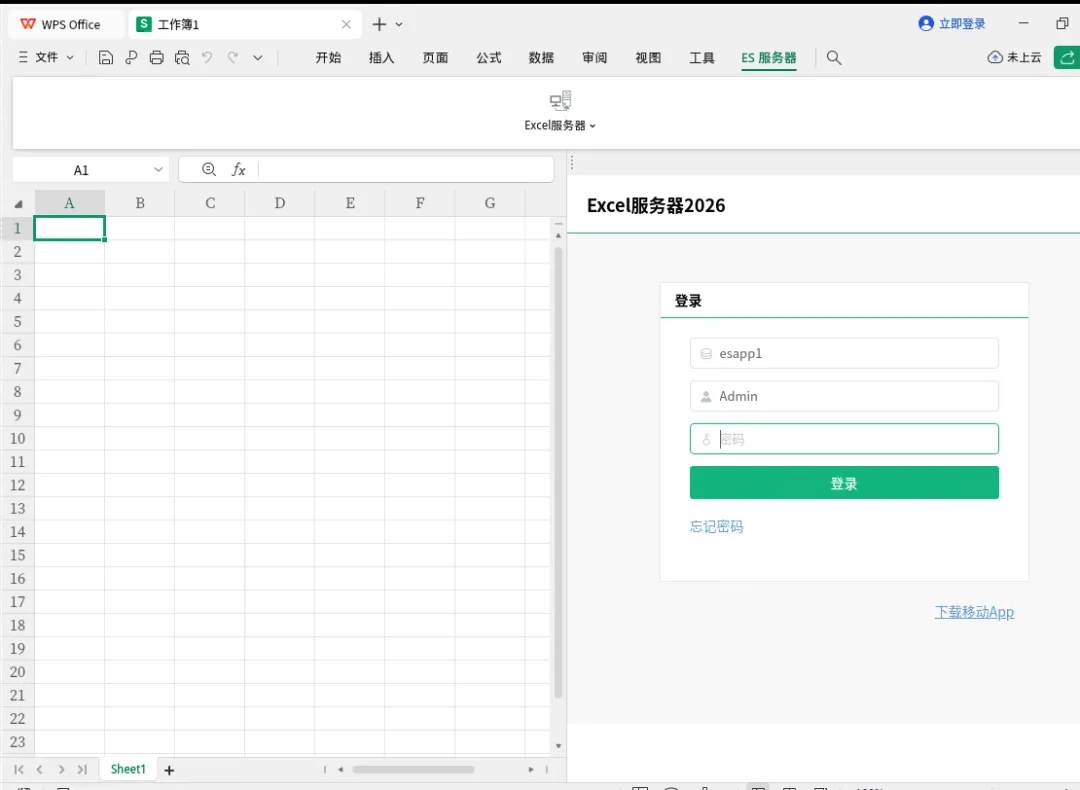The width and height of the screenshot is (1080, 790).
Task: Open the 页面 ribbon tab
Action: (x=435, y=58)
